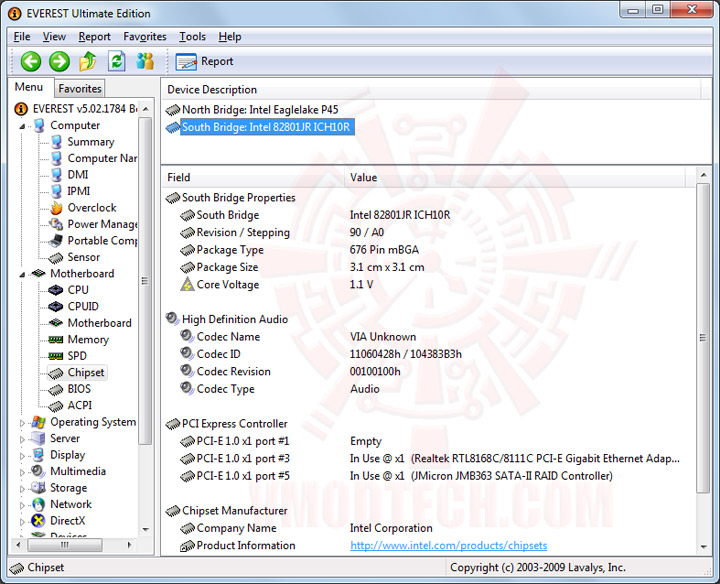Select the Memory tree item
720x584 pixels.
click(88, 339)
